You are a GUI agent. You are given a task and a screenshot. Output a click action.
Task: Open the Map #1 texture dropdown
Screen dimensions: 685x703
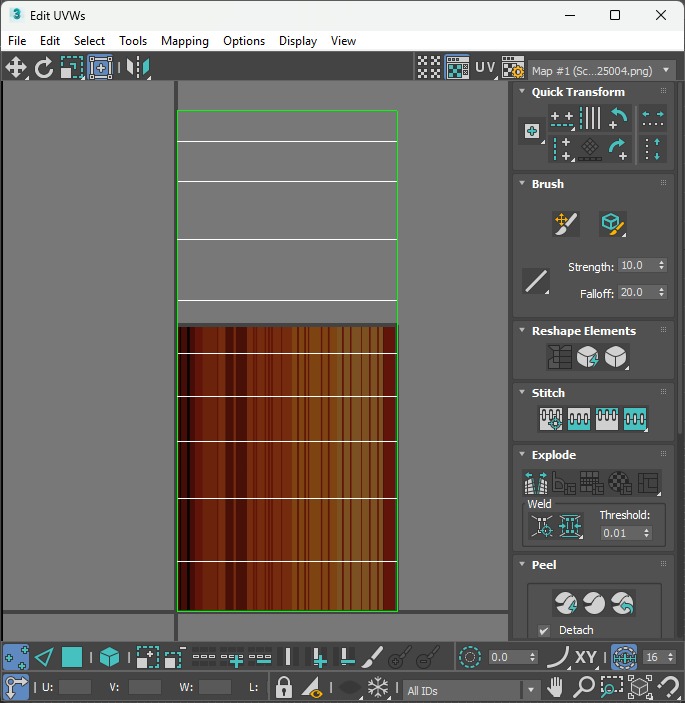point(601,71)
